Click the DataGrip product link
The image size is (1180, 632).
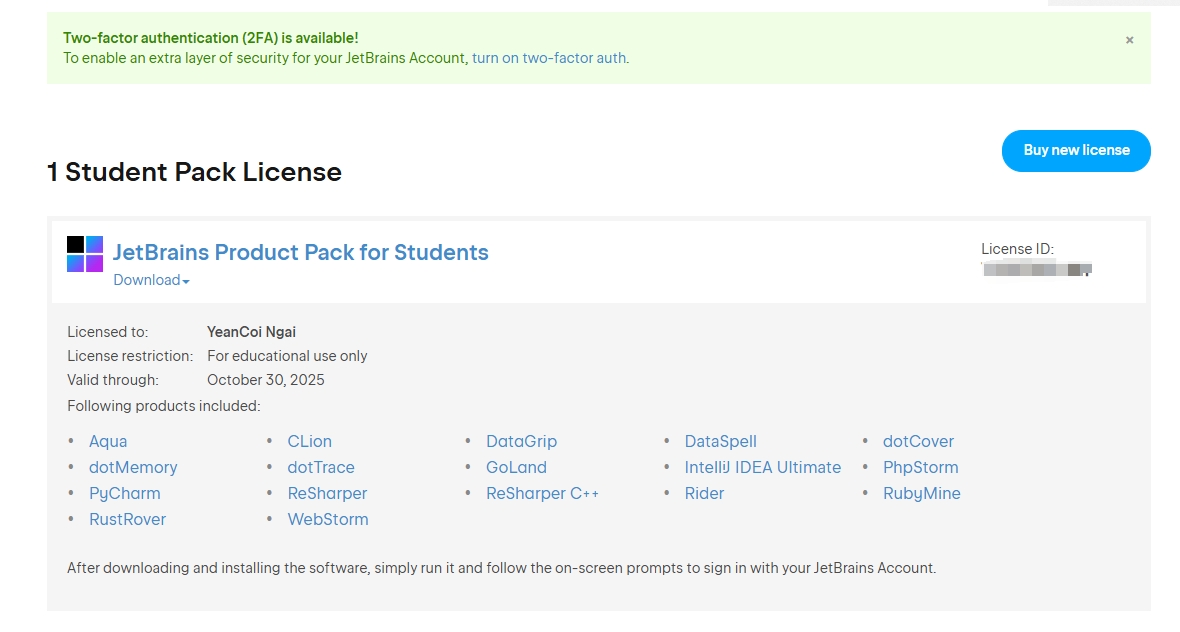point(521,441)
